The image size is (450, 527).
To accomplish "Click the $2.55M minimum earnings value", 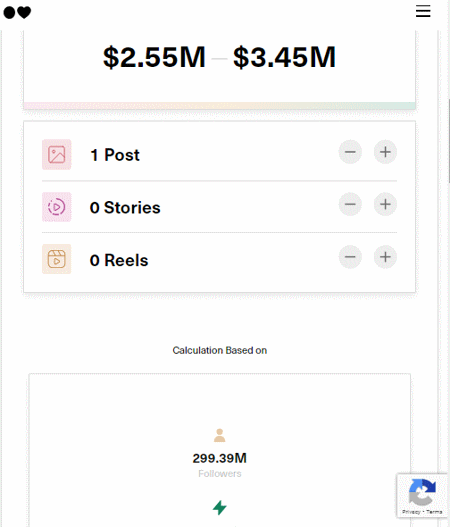I will (x=154, y=57).
